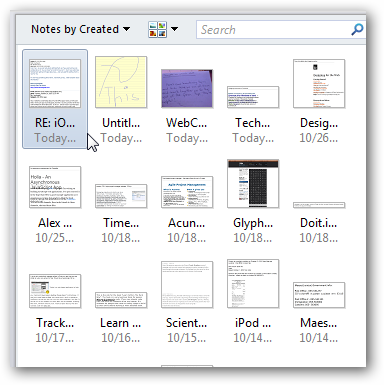Click the "Untitl..." note title
Image resolution: width=384 pixels, height=385 pixels.
(121, 123)
